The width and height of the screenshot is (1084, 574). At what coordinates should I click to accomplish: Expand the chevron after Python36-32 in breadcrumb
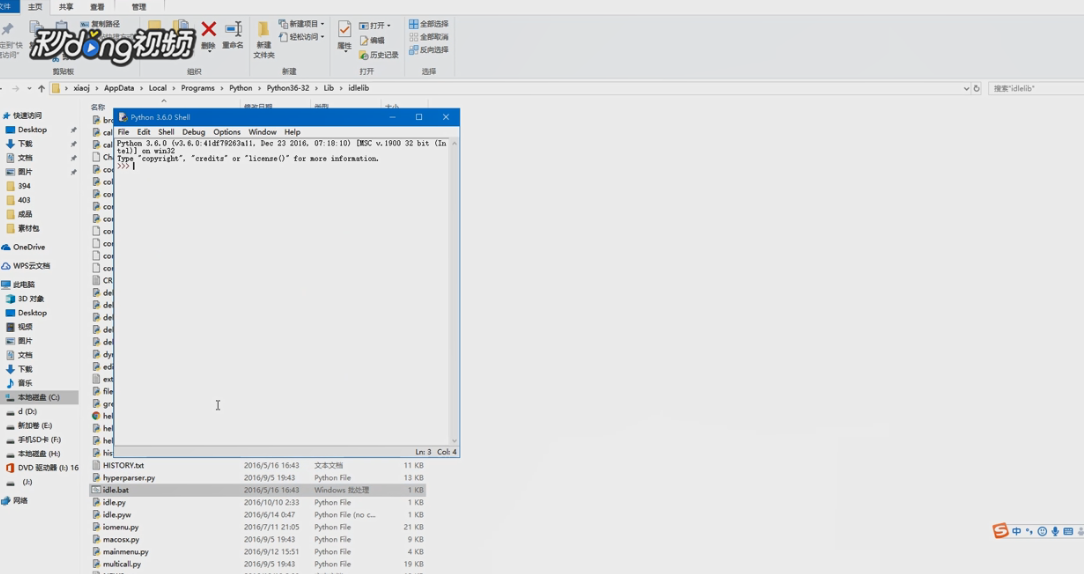click(x=317, y=89)
